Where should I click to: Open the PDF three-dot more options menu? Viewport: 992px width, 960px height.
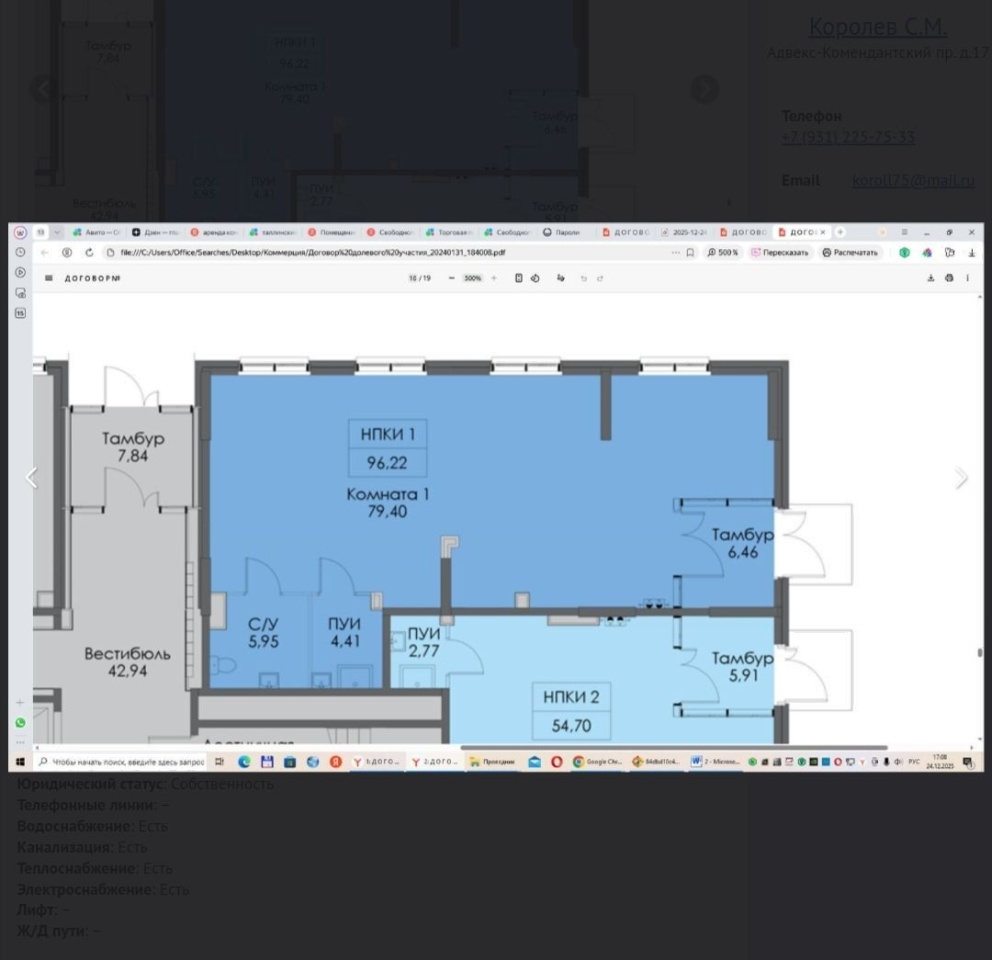[x=967, y=278]
